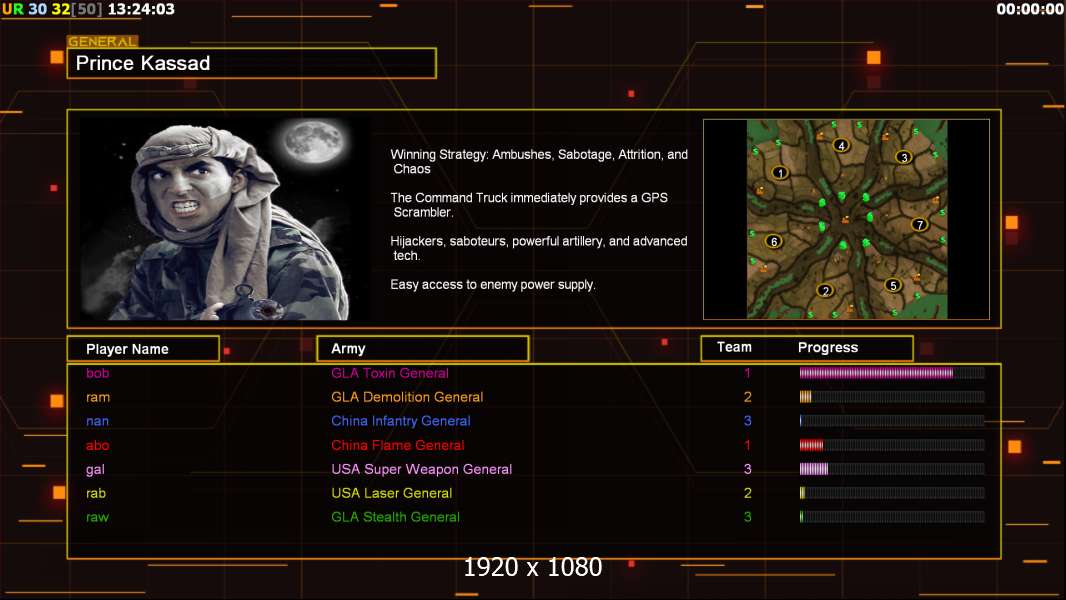
Task: Click rab's loading progress bar
Action: (892, 493)
